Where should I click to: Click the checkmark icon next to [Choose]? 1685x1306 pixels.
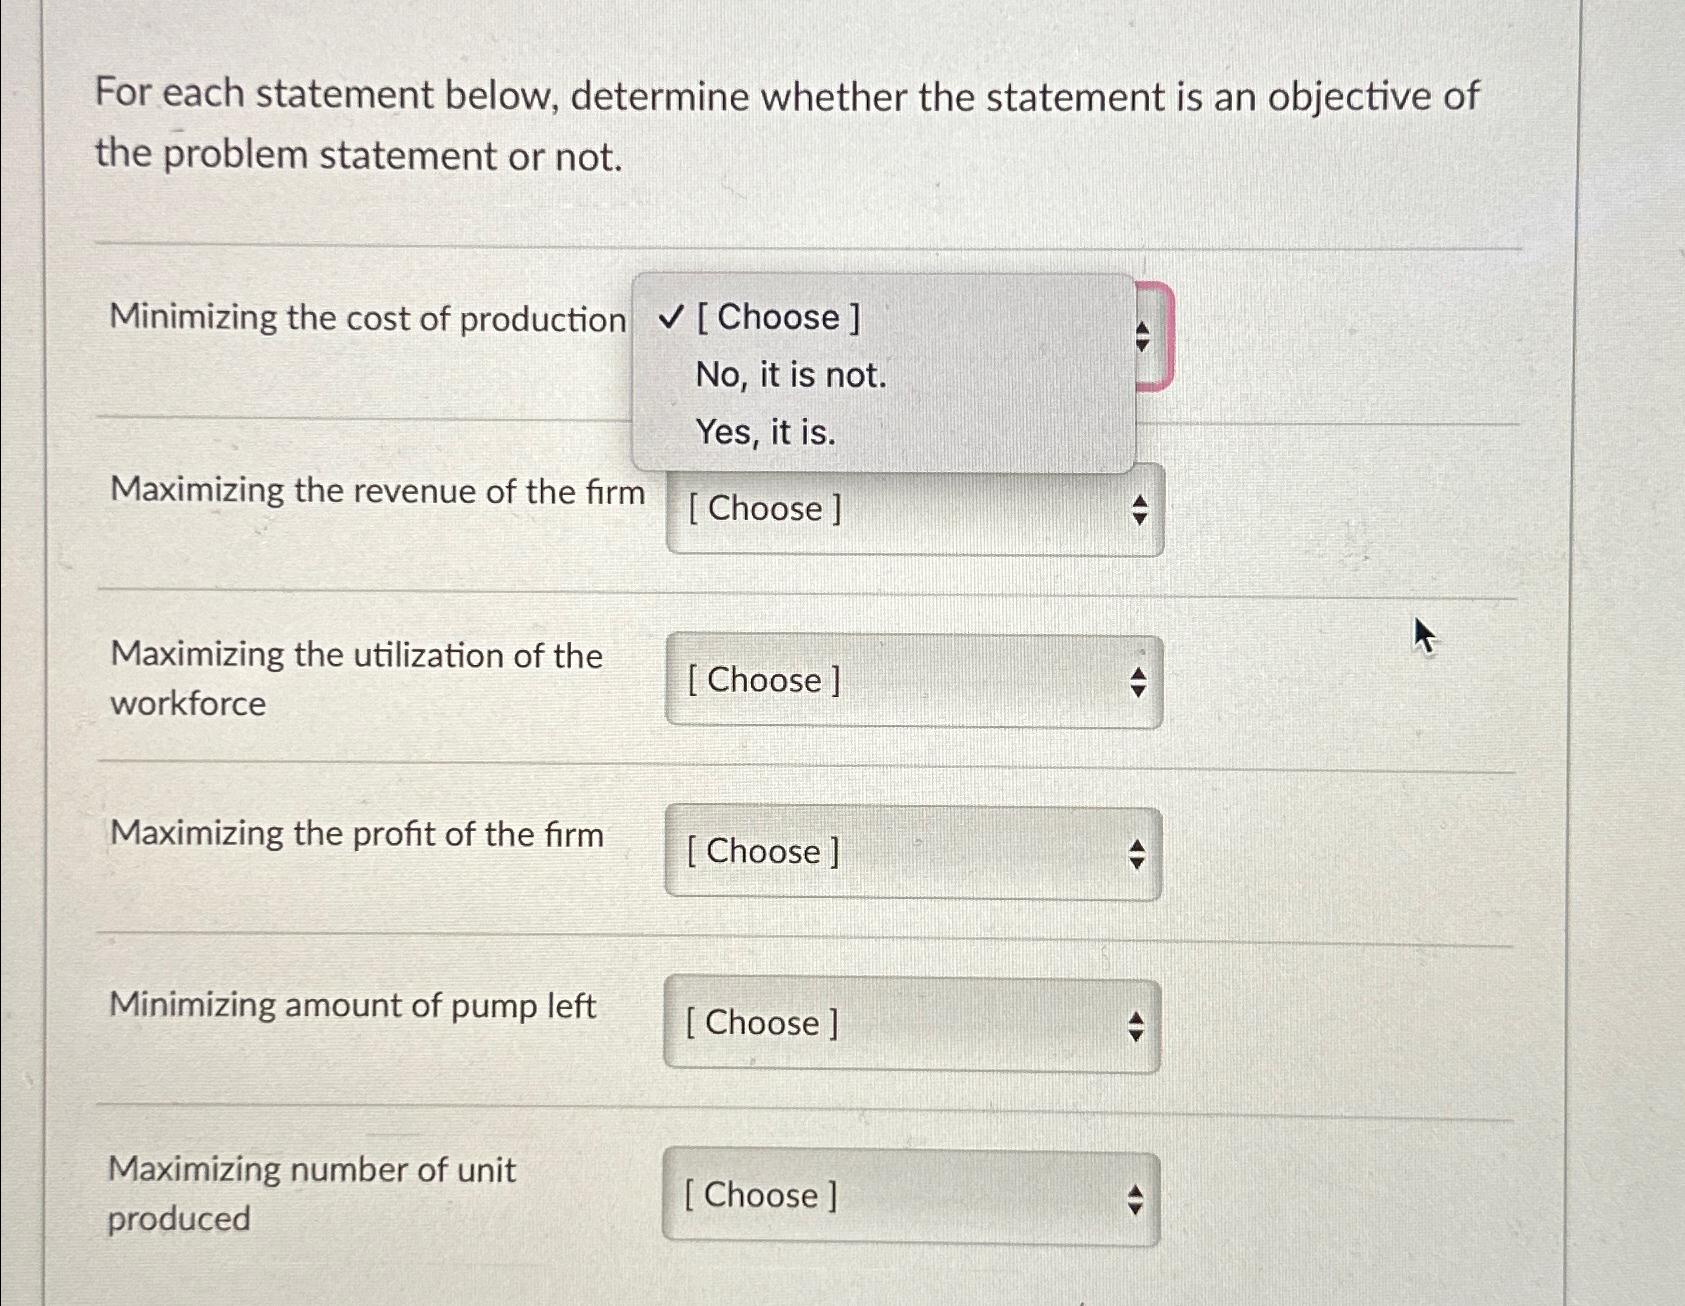(x=672, y=317)
